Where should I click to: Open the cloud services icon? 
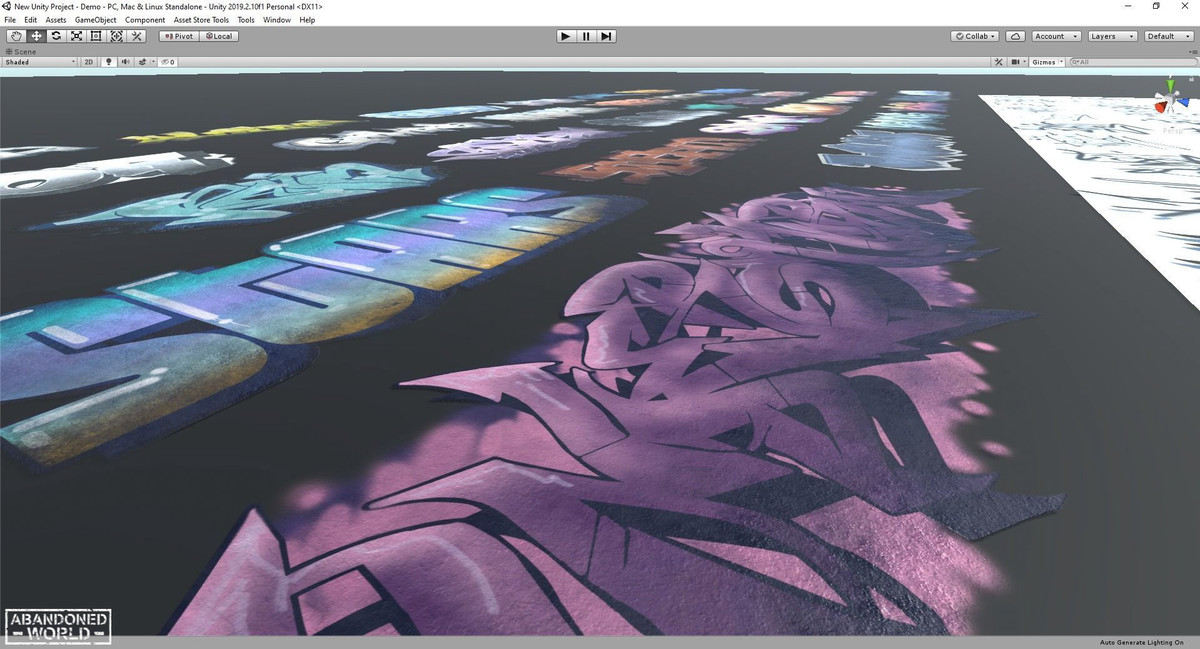[1015, 36]
